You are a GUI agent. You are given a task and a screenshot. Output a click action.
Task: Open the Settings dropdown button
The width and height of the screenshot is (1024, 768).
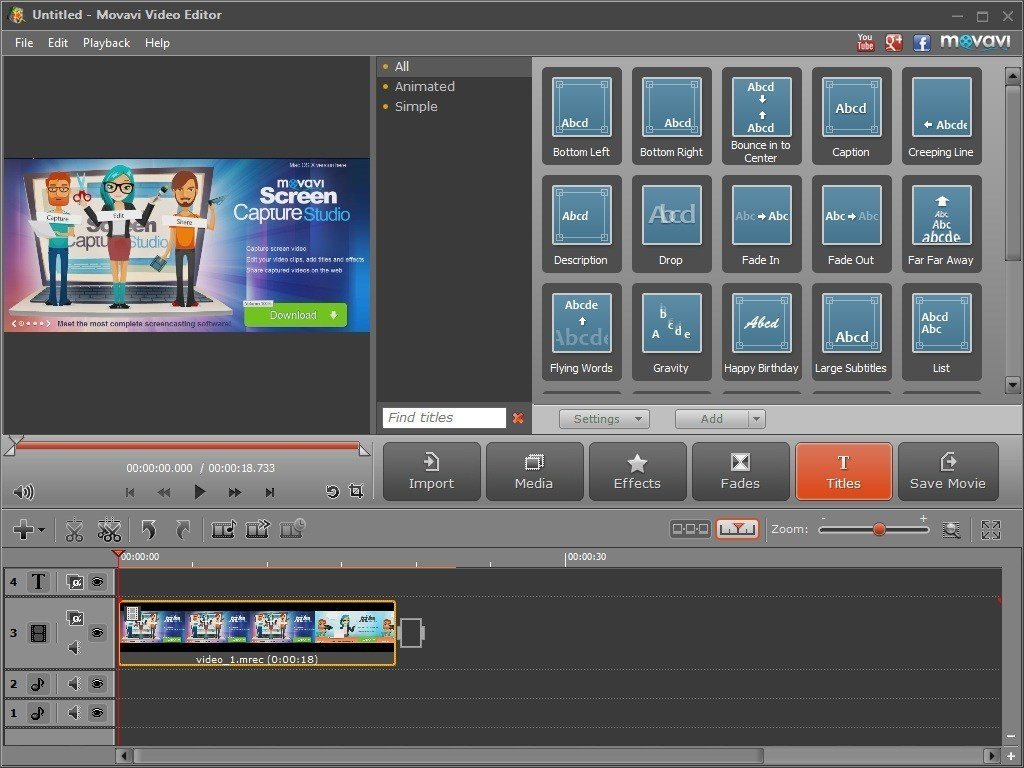[x=604, y=419]
